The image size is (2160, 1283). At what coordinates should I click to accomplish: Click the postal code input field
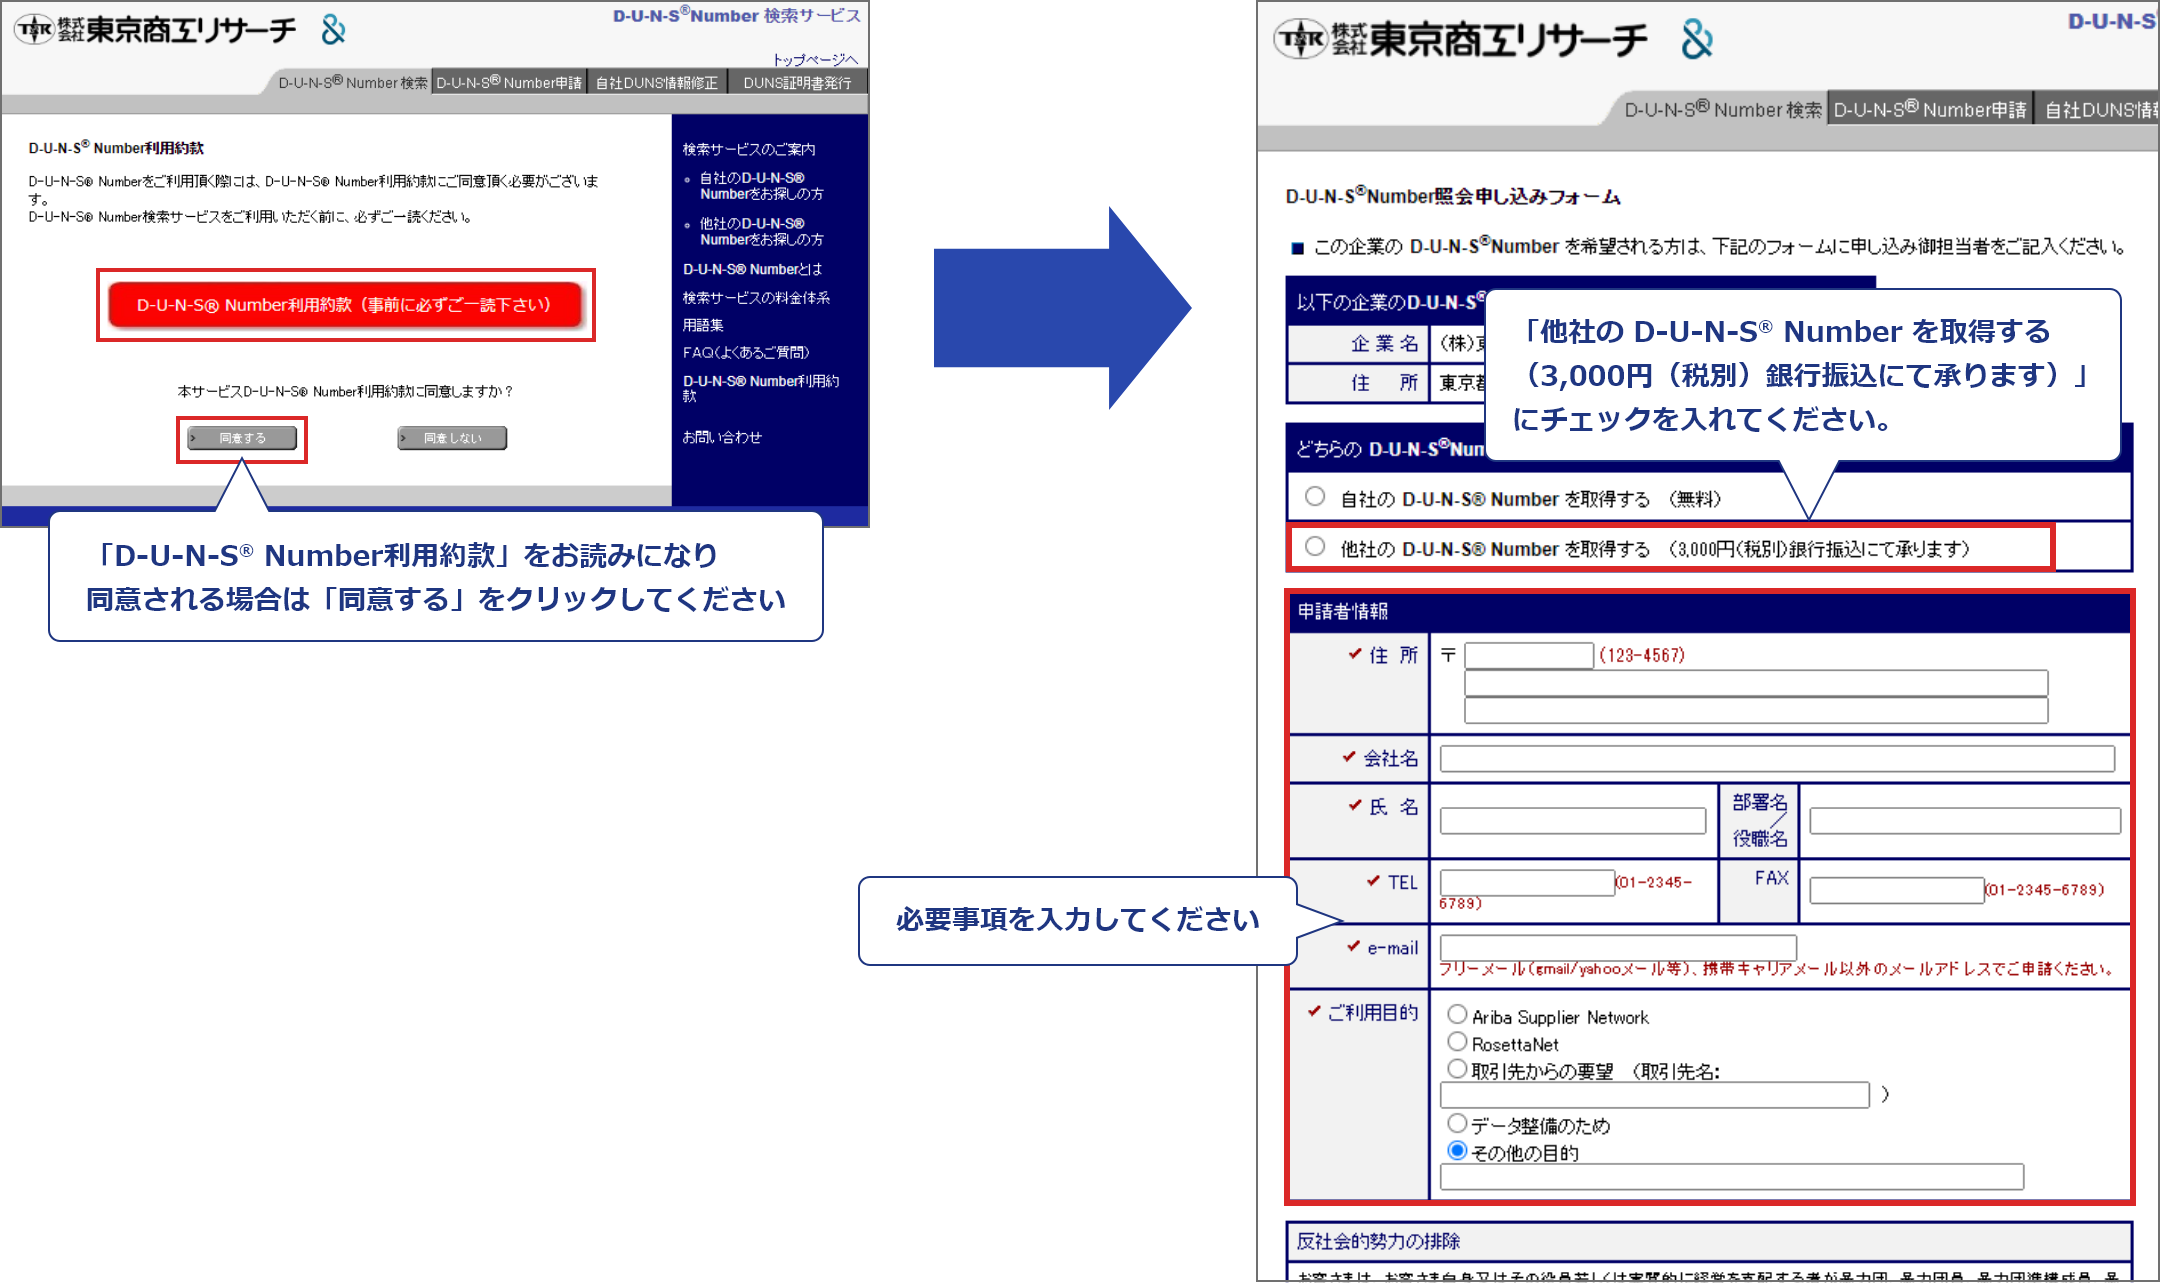(1529, 656)
